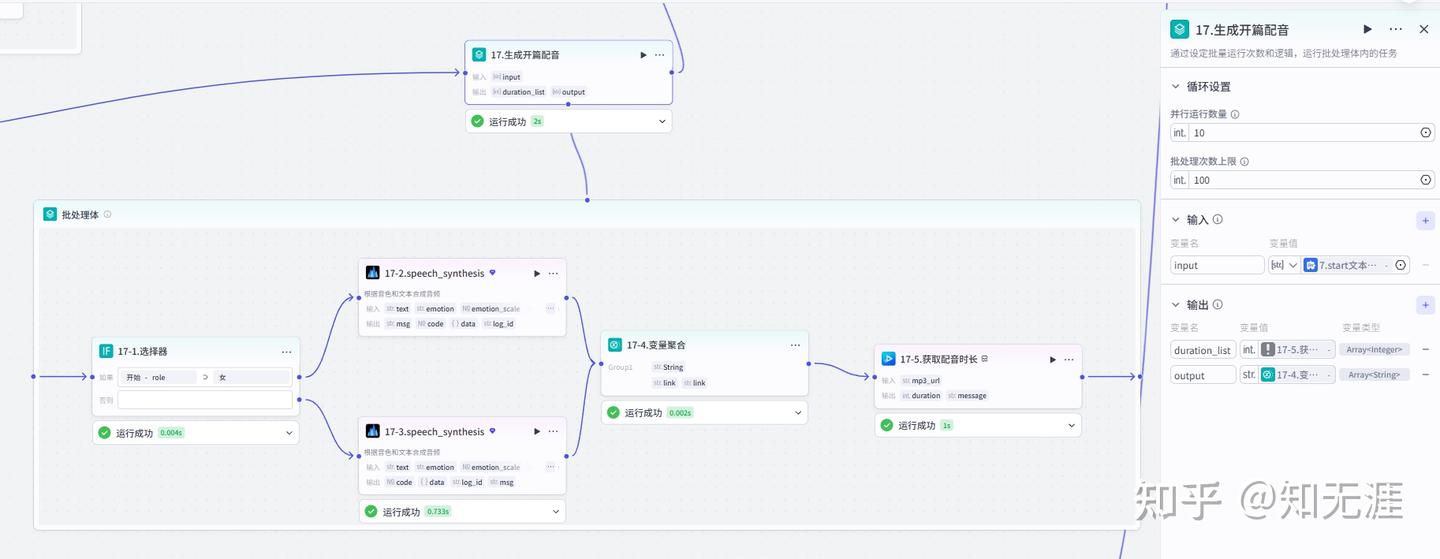Expand the 17-4.变量聚合 run result chevron

click(x=798, y=412)
